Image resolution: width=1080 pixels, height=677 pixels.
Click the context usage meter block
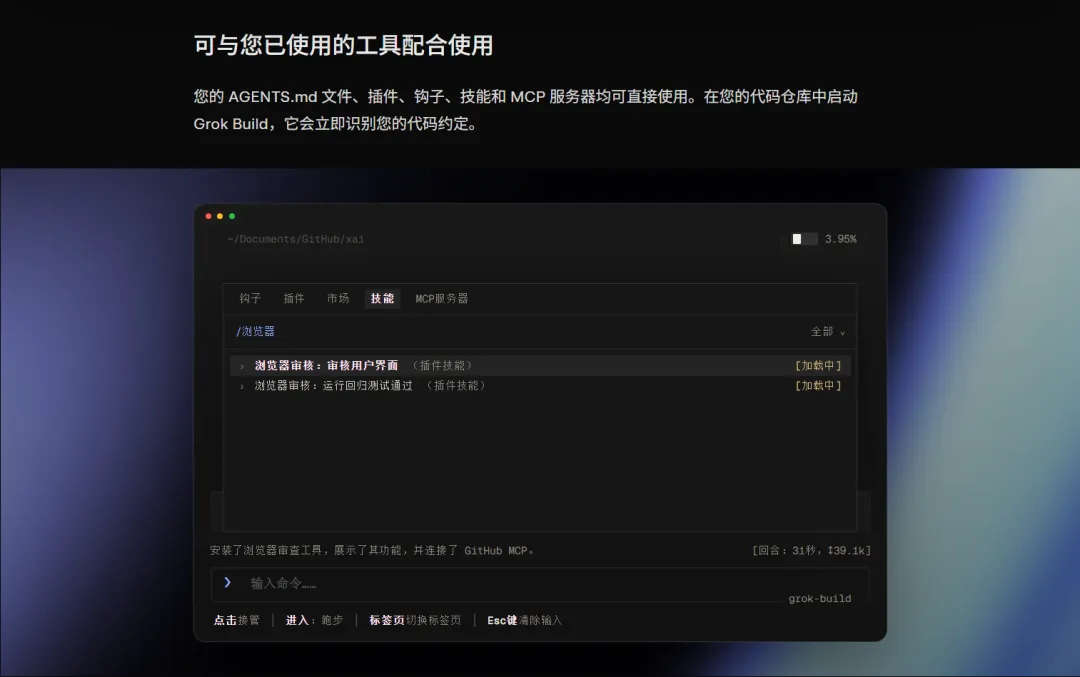click(x=804, y=239)
